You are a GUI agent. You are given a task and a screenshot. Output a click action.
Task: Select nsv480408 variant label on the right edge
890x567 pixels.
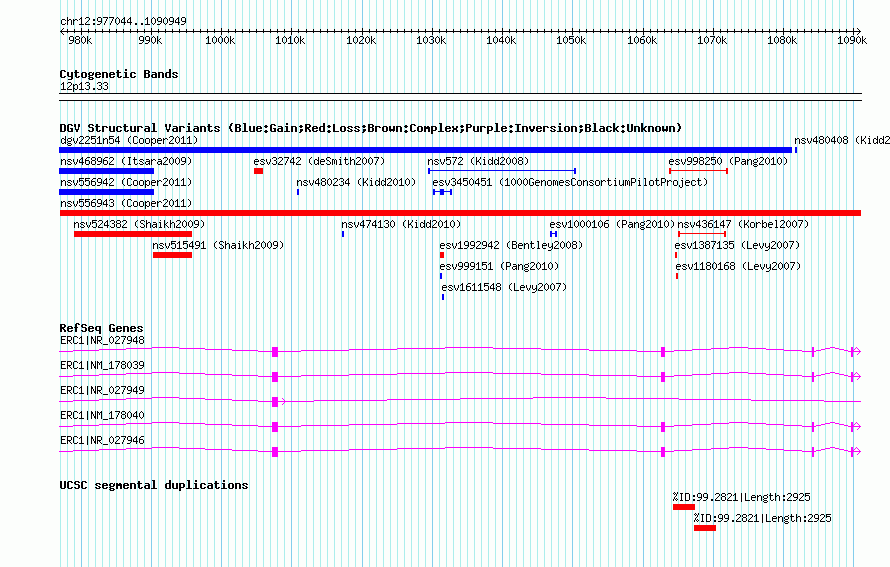point(841,140)
